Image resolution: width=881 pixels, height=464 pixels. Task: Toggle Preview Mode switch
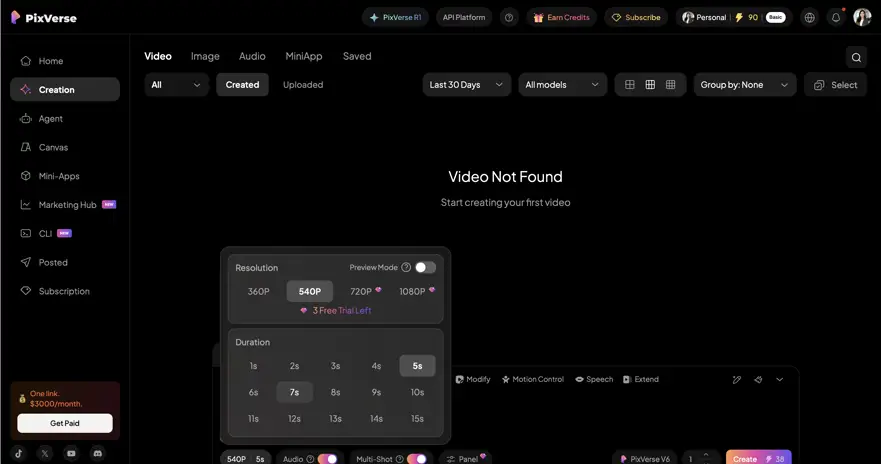(x=425, y=267)
